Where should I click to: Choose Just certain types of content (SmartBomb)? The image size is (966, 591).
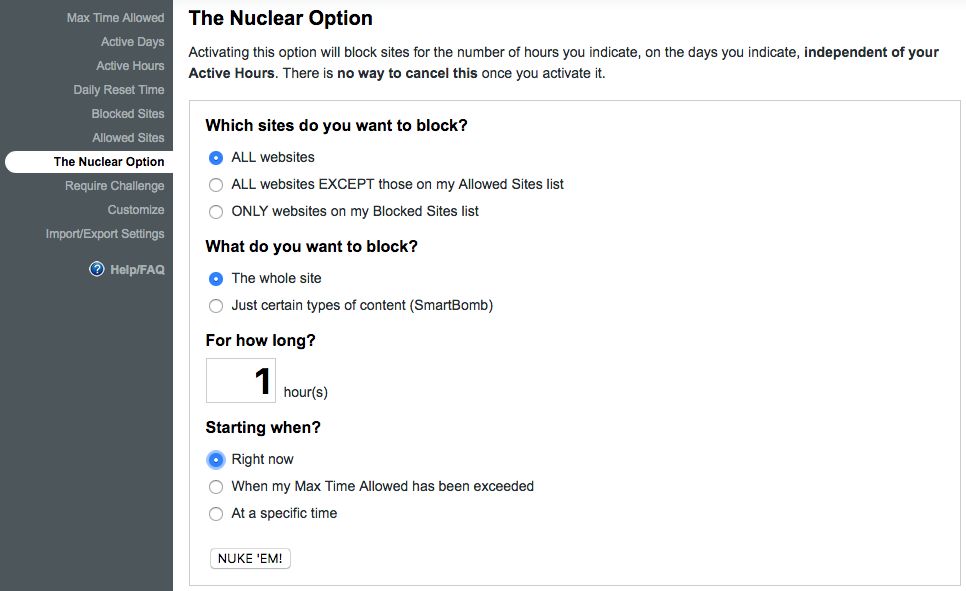[216, 306]
